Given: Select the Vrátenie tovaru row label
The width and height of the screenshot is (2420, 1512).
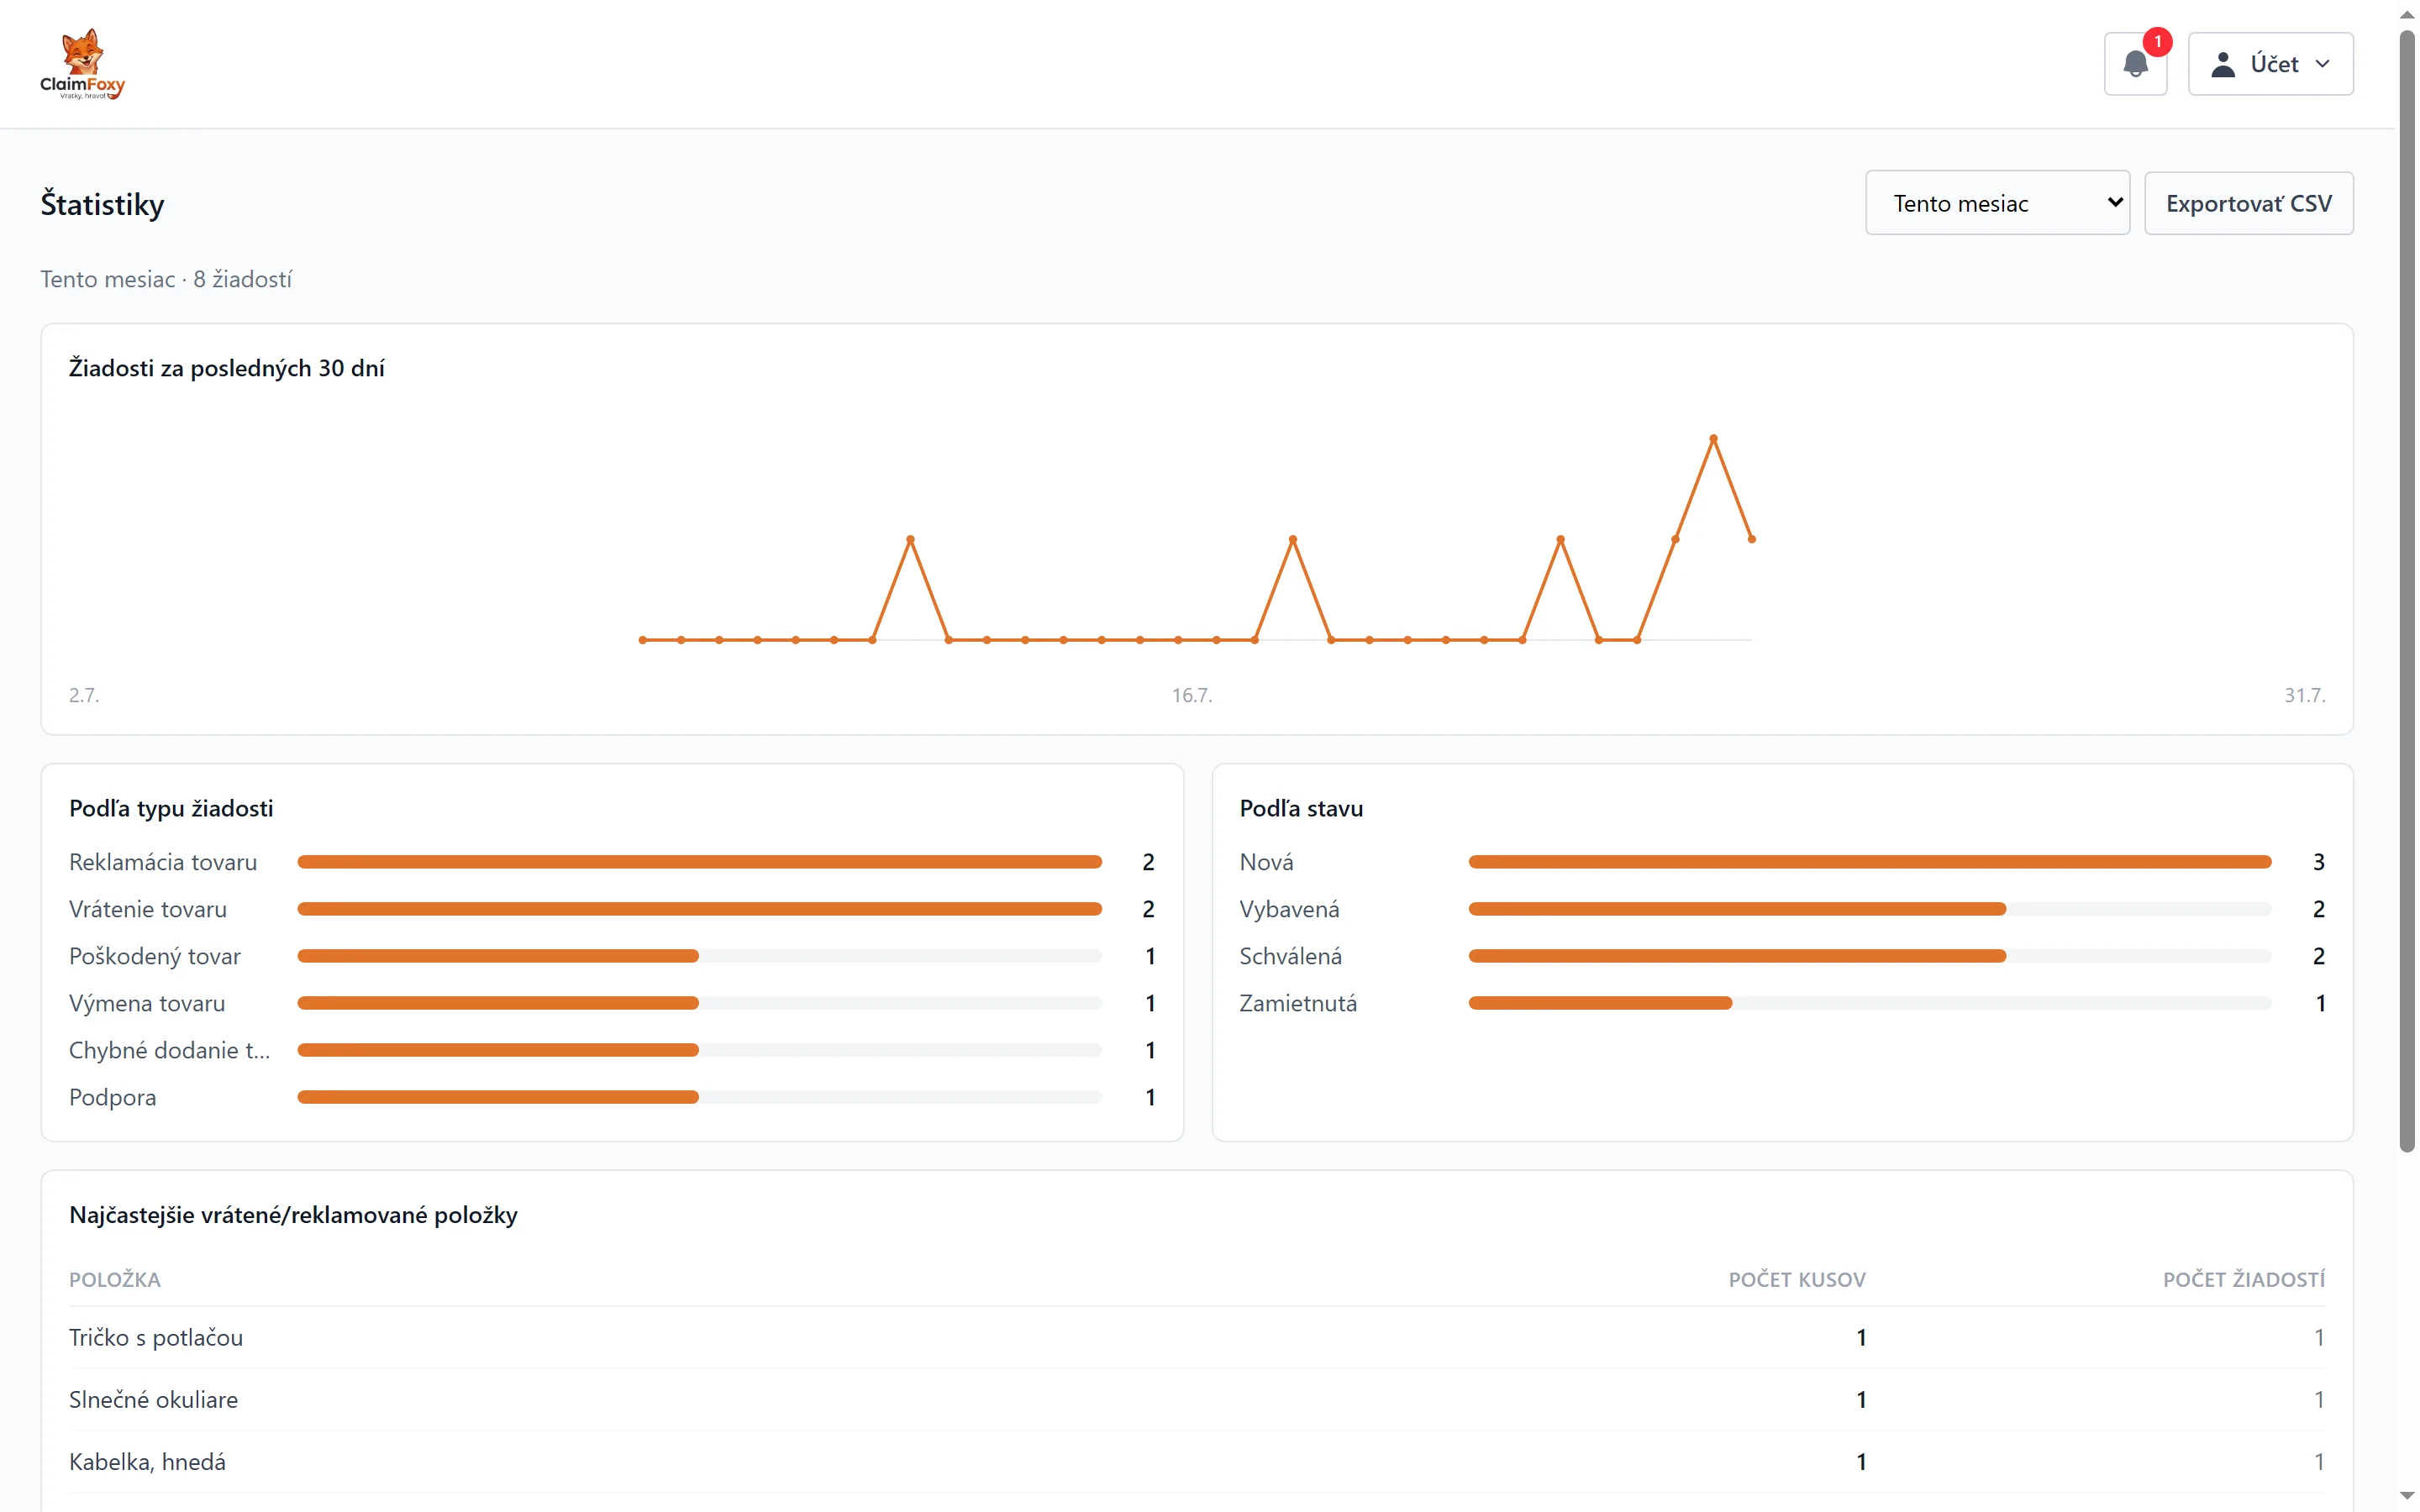Looking at the screenshot, I should (x=148, y=909).
